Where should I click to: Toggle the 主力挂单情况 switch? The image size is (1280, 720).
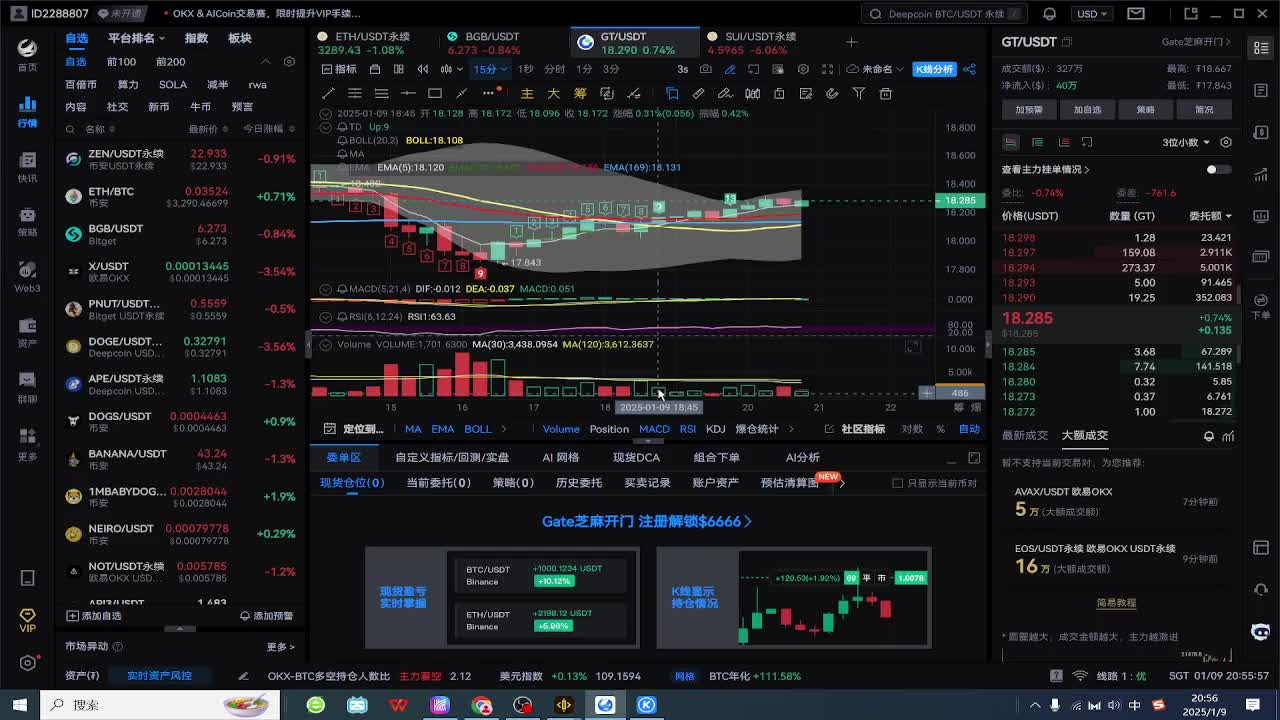coord(1218,169)
